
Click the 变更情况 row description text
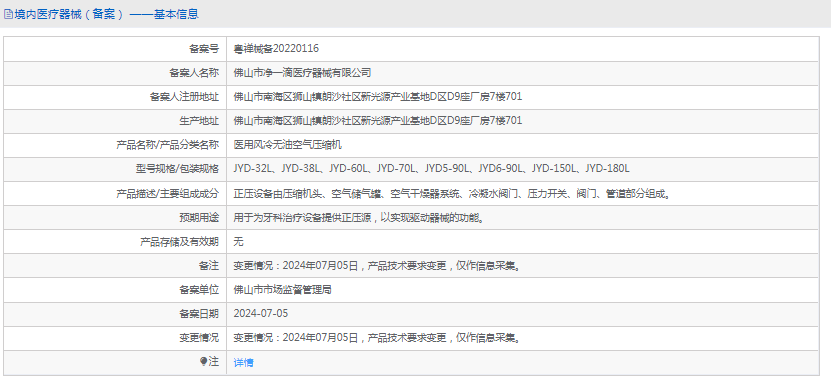click(377, 337)
